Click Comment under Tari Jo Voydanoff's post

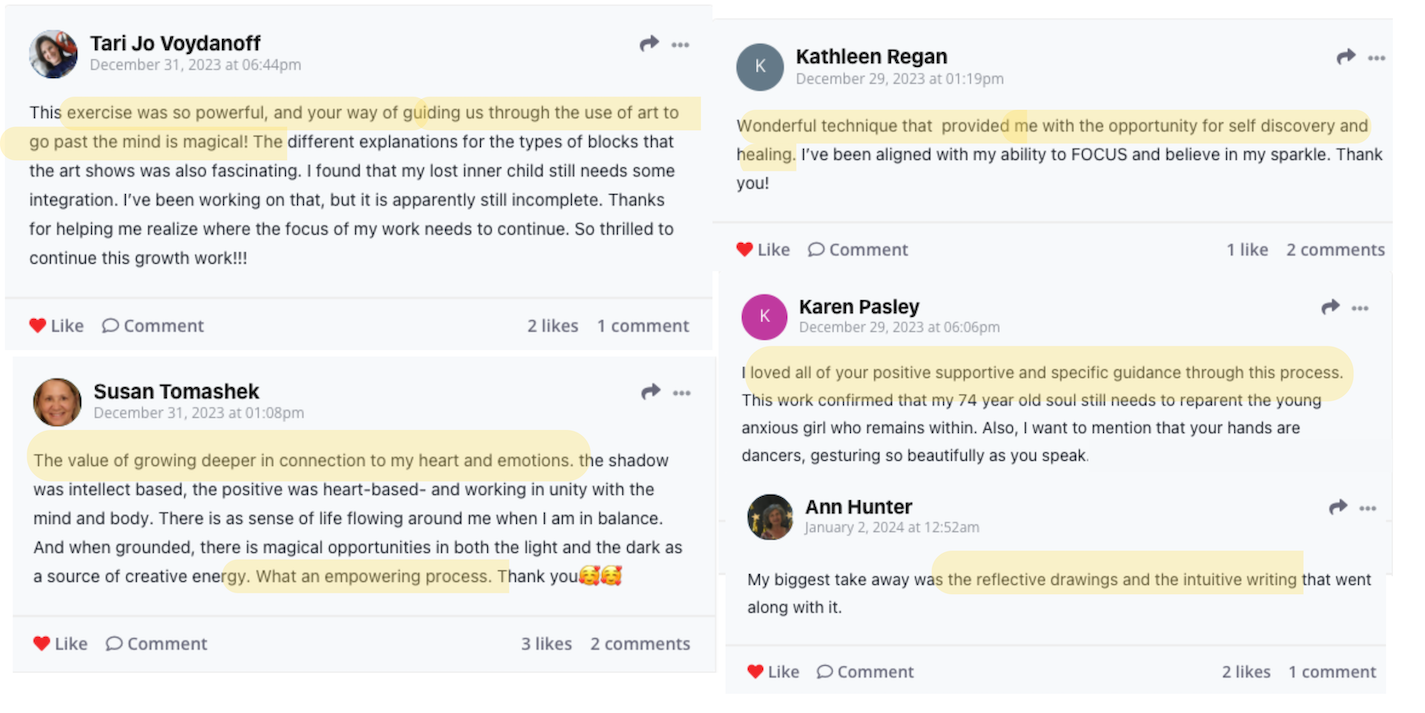click(153, 325)
